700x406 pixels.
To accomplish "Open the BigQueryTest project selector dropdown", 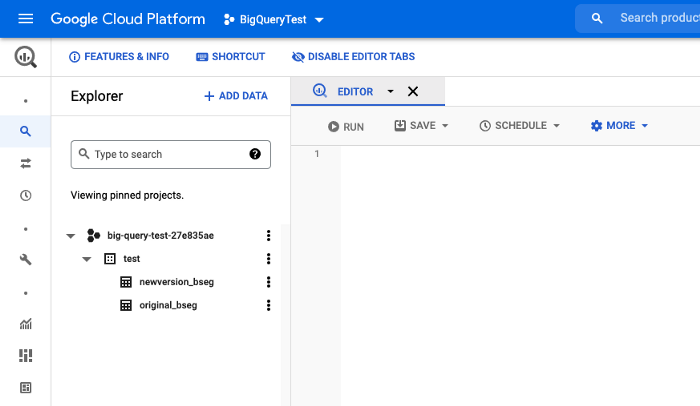I will (x=274, y=19).
